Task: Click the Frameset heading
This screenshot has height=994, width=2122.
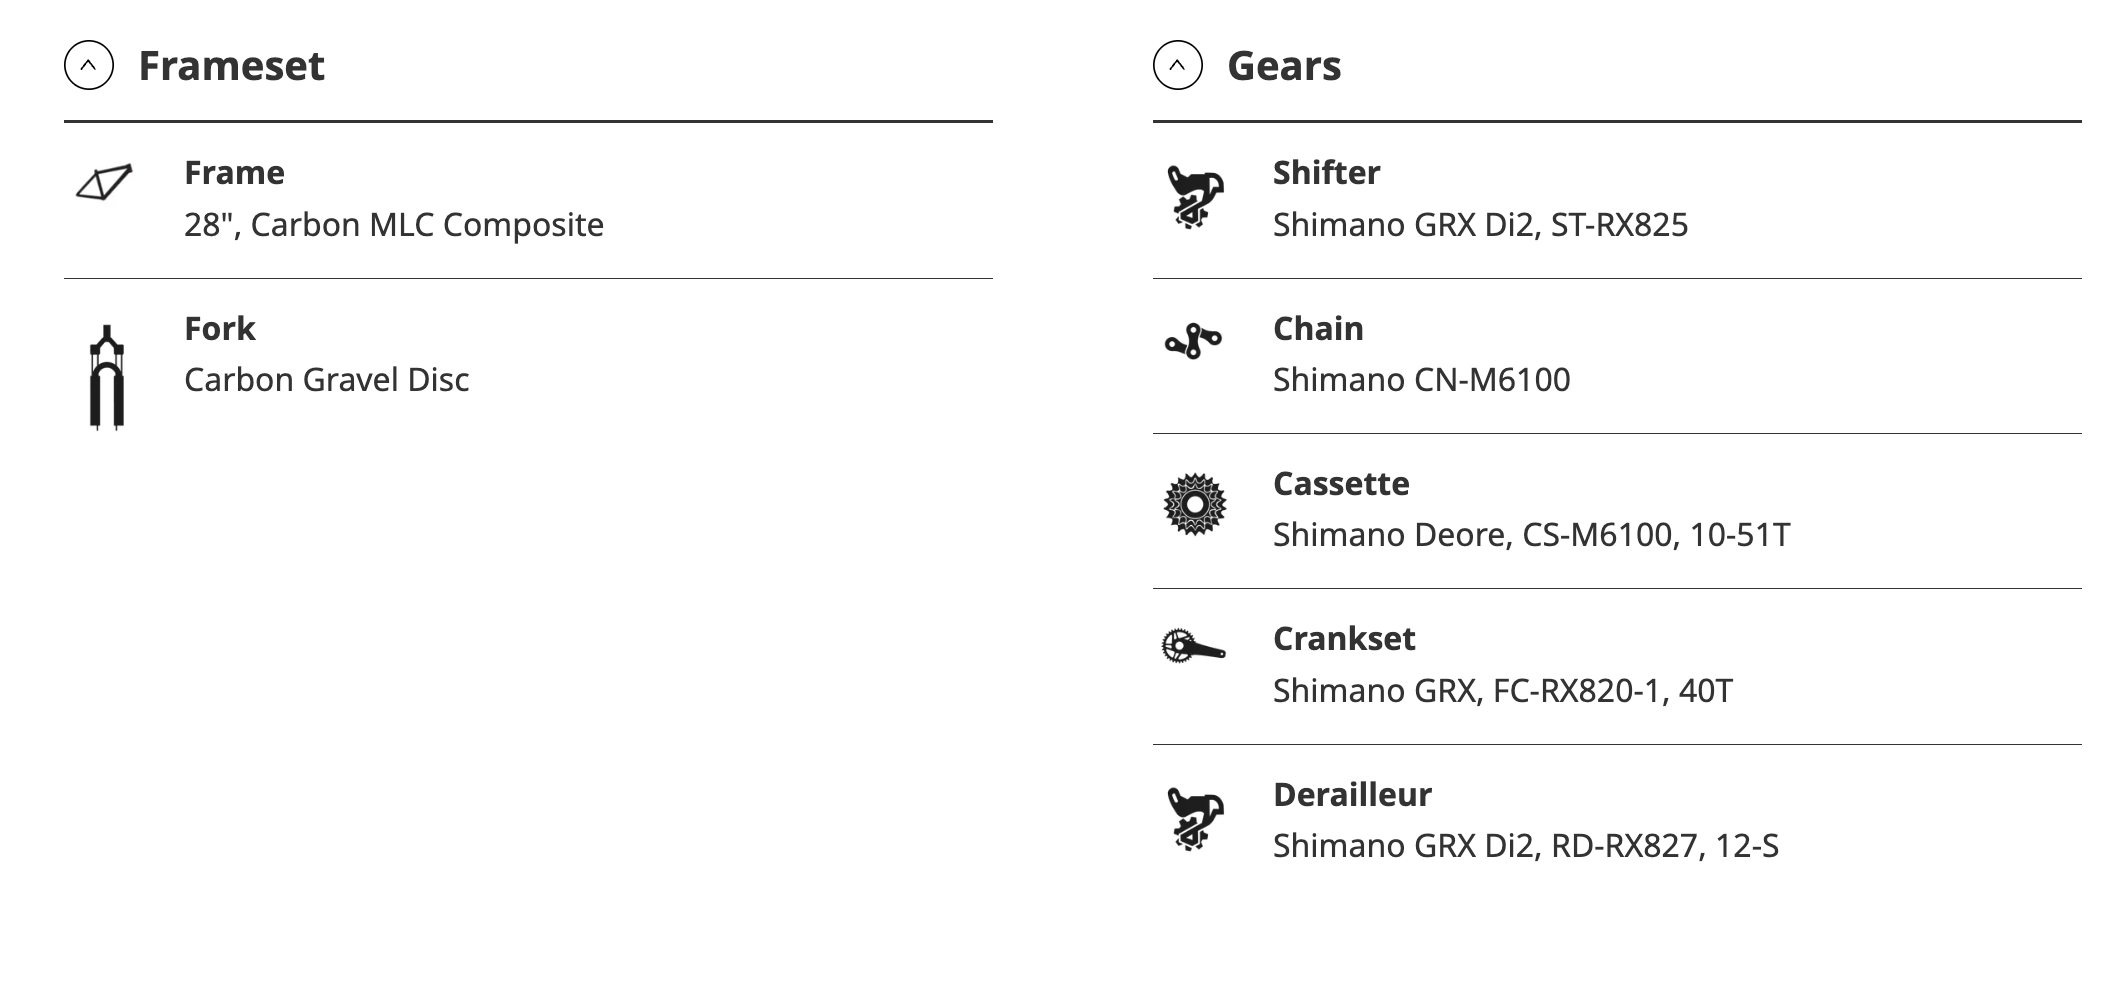Action: [231, 66]
